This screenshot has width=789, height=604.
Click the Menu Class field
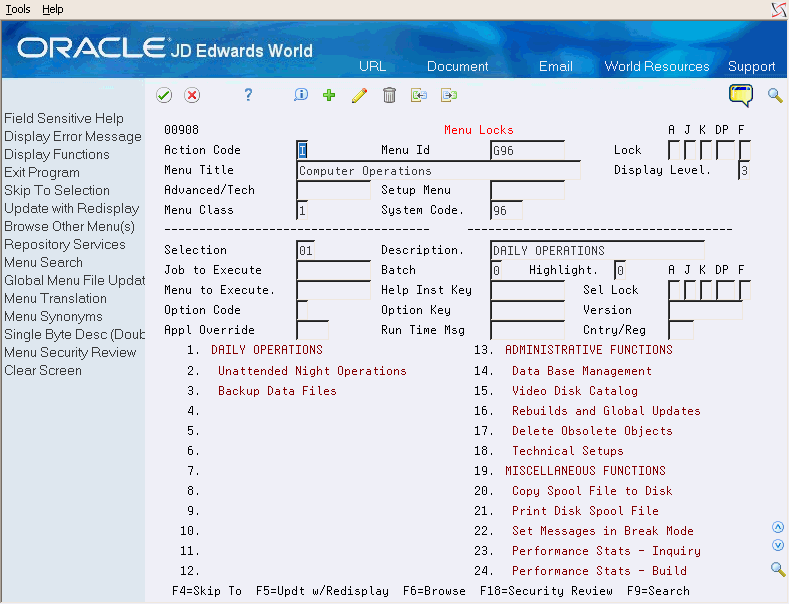click(302, 210)
